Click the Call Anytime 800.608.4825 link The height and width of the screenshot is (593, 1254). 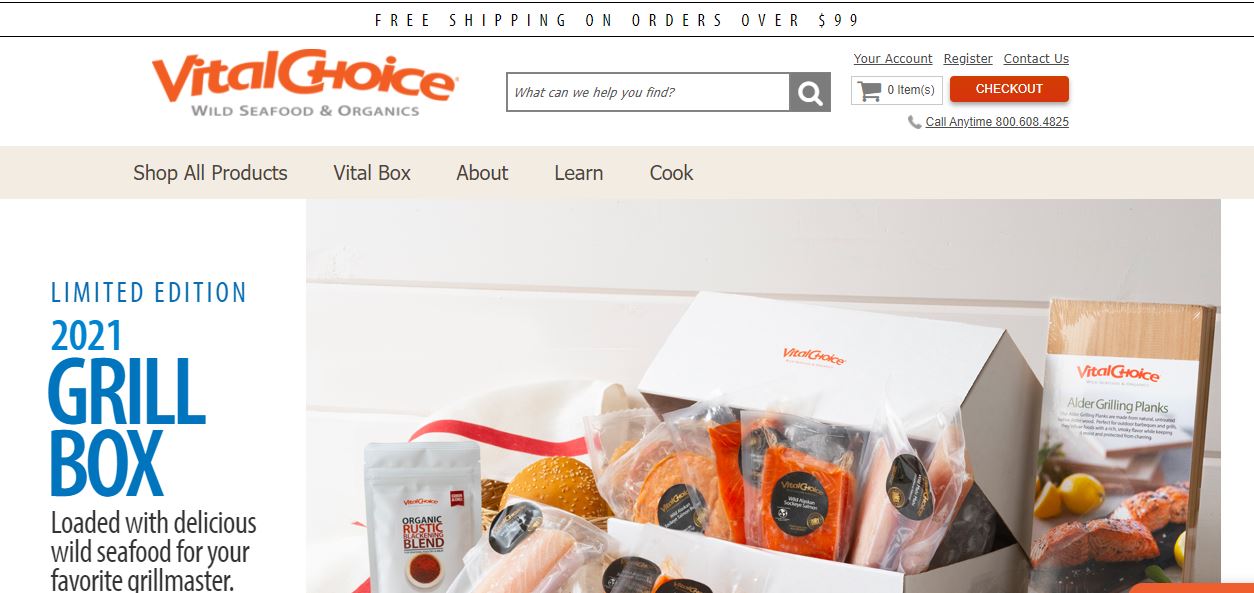pyautogui.click(x=997, y=122)
